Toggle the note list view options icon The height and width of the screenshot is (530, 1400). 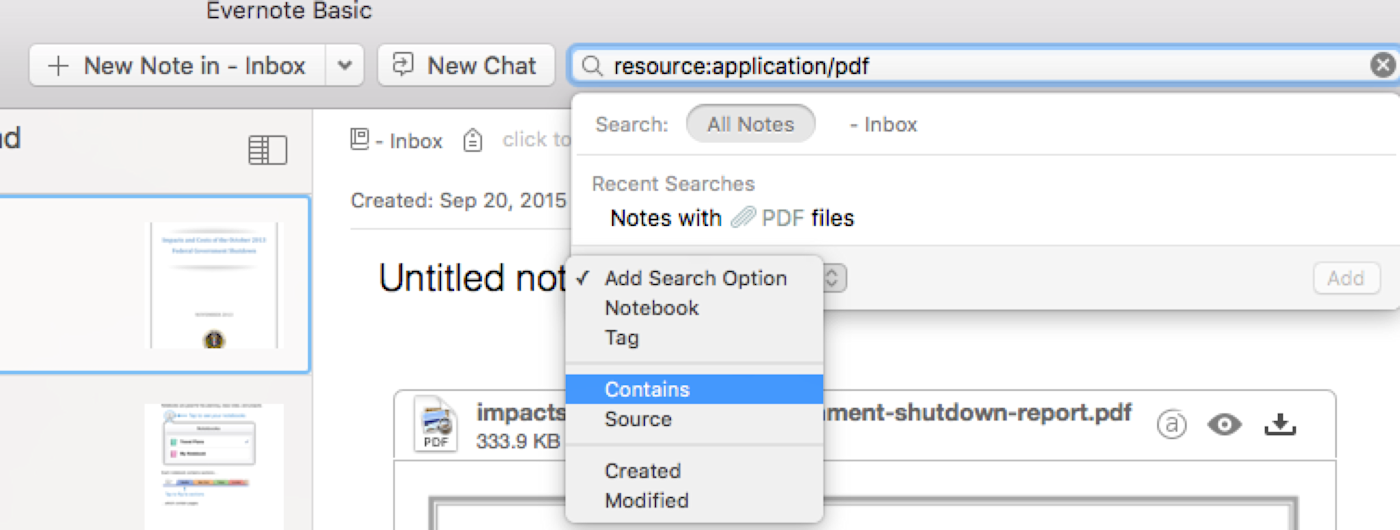[267, 150]
